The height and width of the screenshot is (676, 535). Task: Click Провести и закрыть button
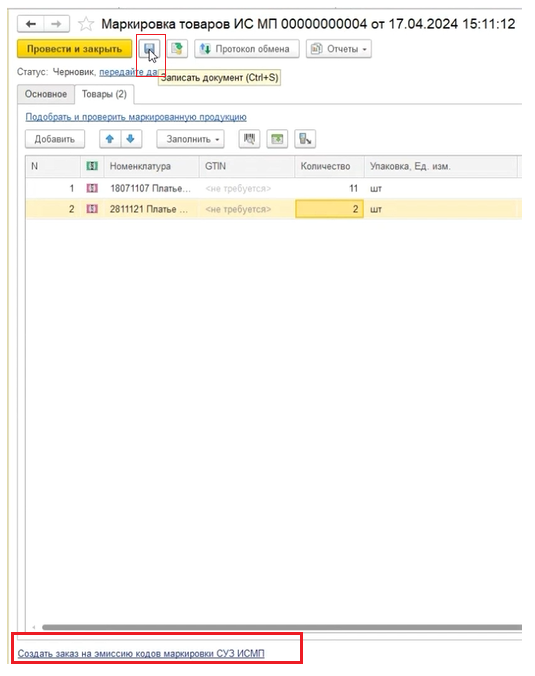tap(75, 49)
